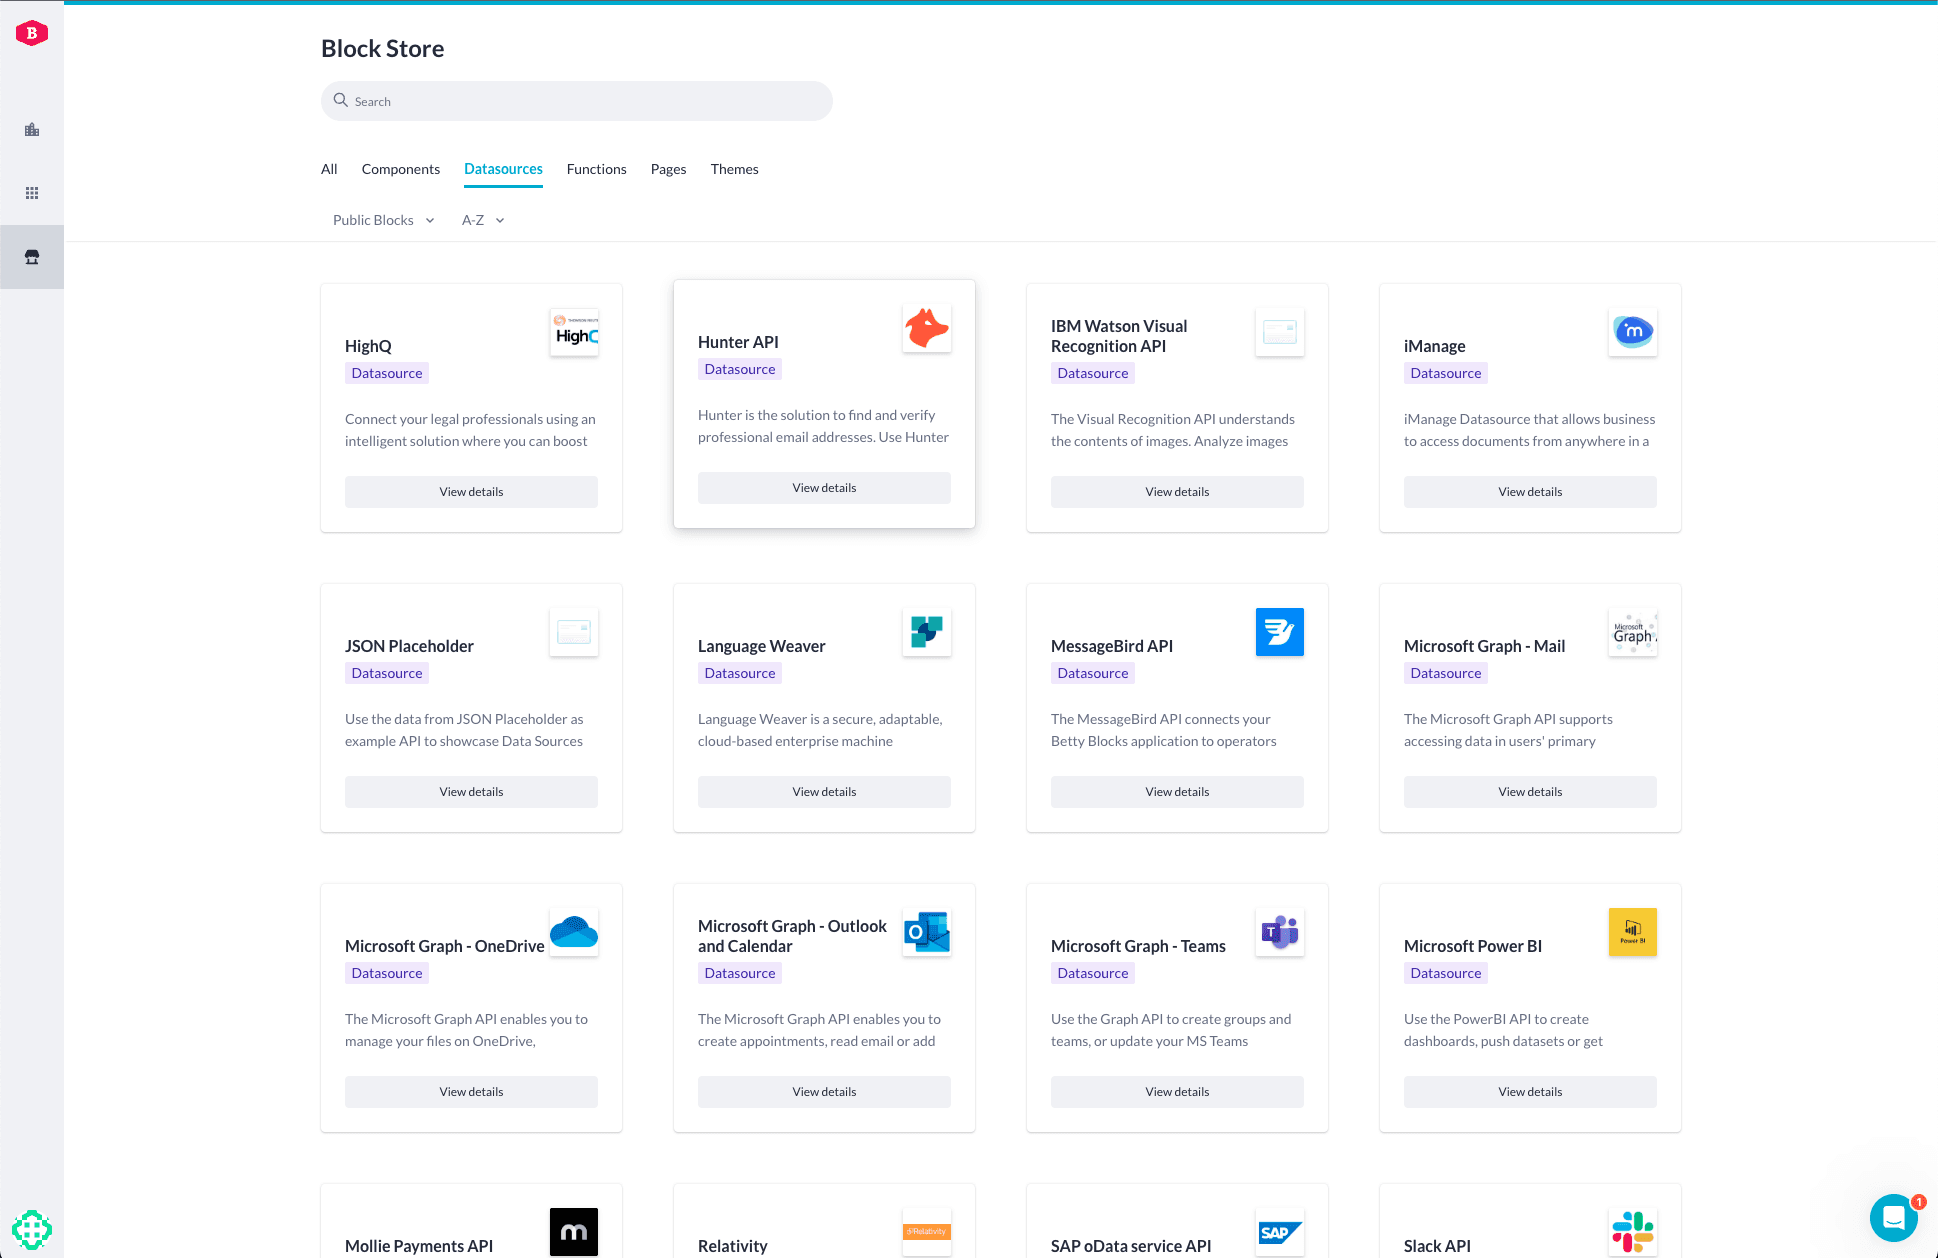View details for JSON Placeholder
Screen dimensions: 1938x1258
coord(472,792)
